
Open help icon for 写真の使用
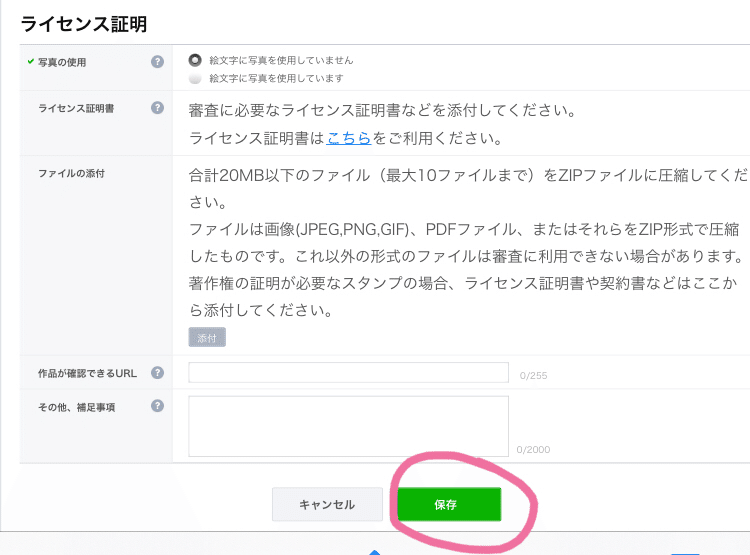click(157, 62)
